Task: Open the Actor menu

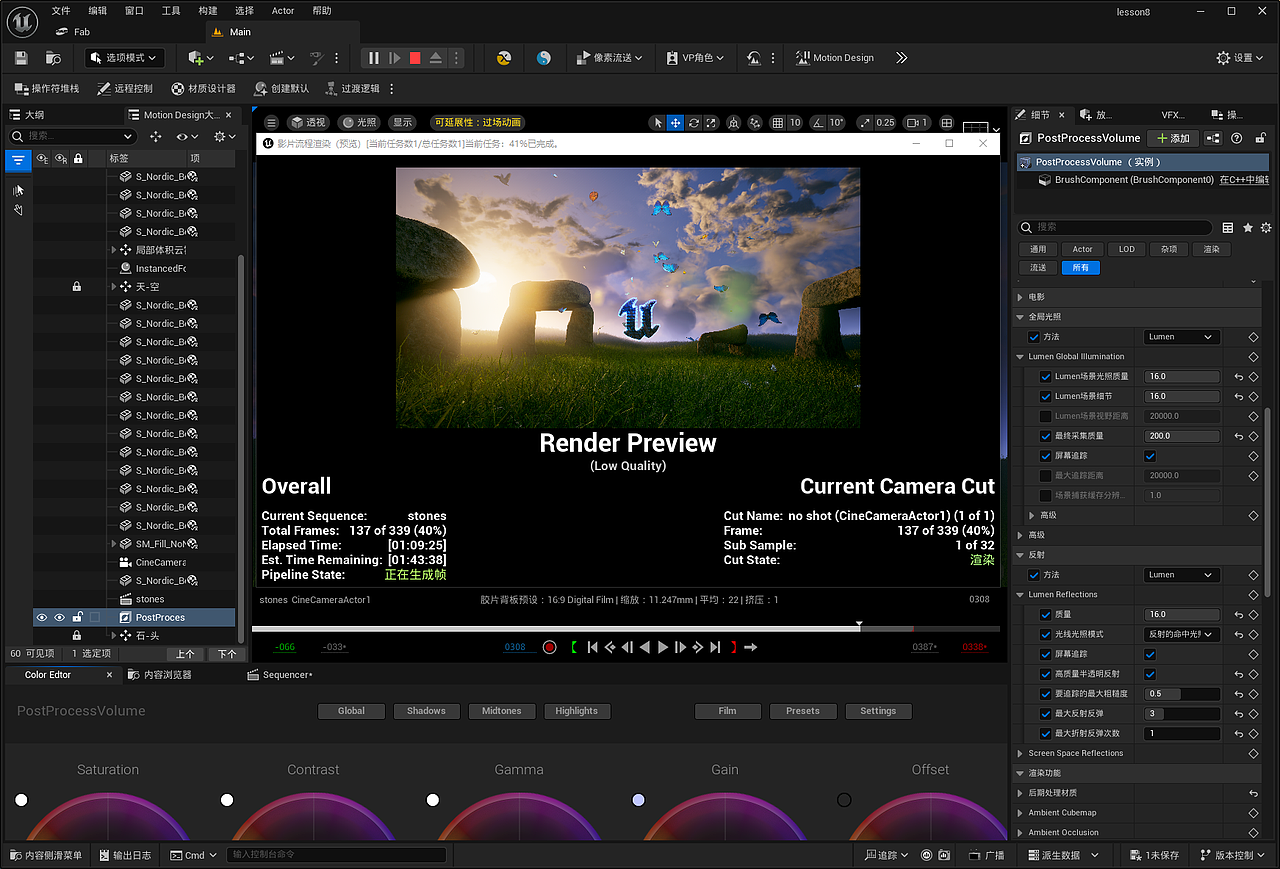Action: (283, 11)
